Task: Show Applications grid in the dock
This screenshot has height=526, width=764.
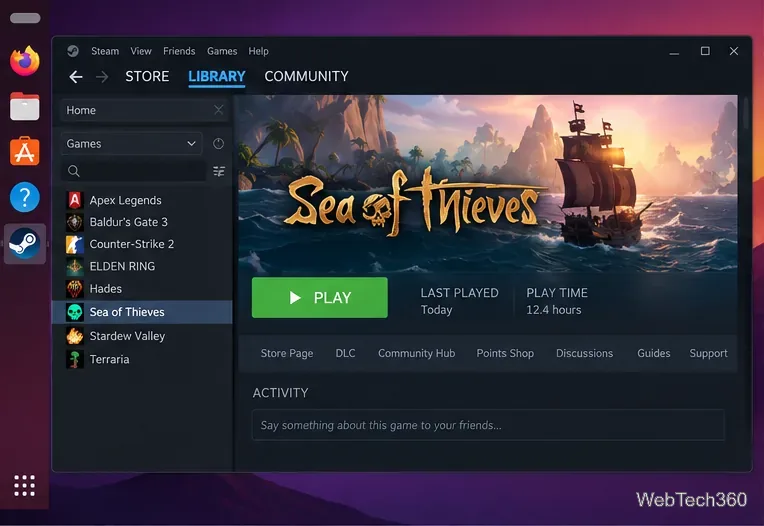Action: pyautogui.click(x=24, y=486)
